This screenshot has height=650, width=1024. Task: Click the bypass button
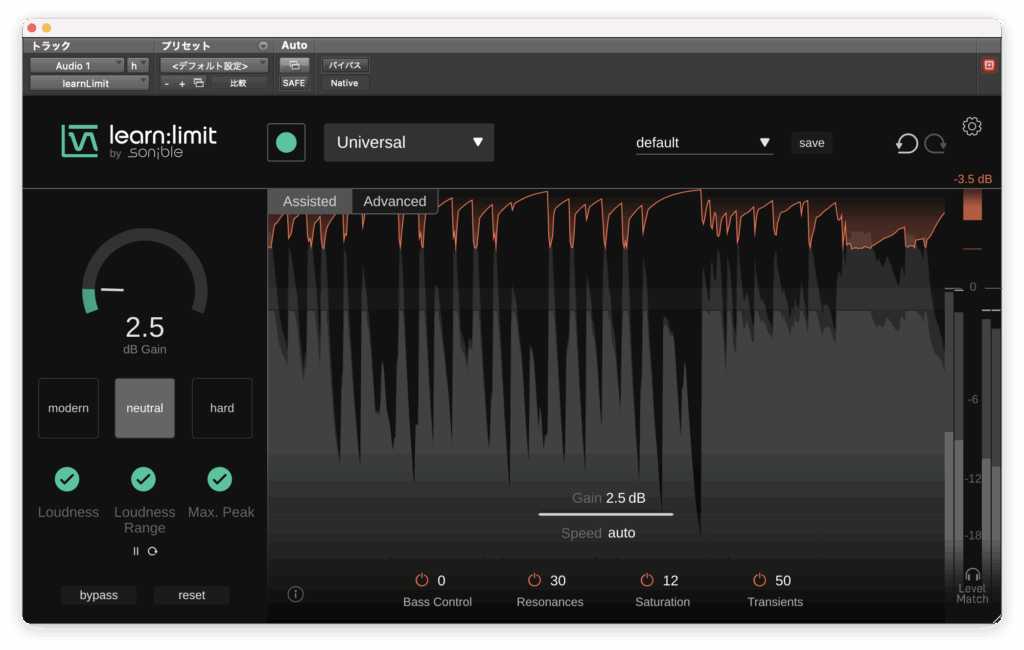(99, 594)
